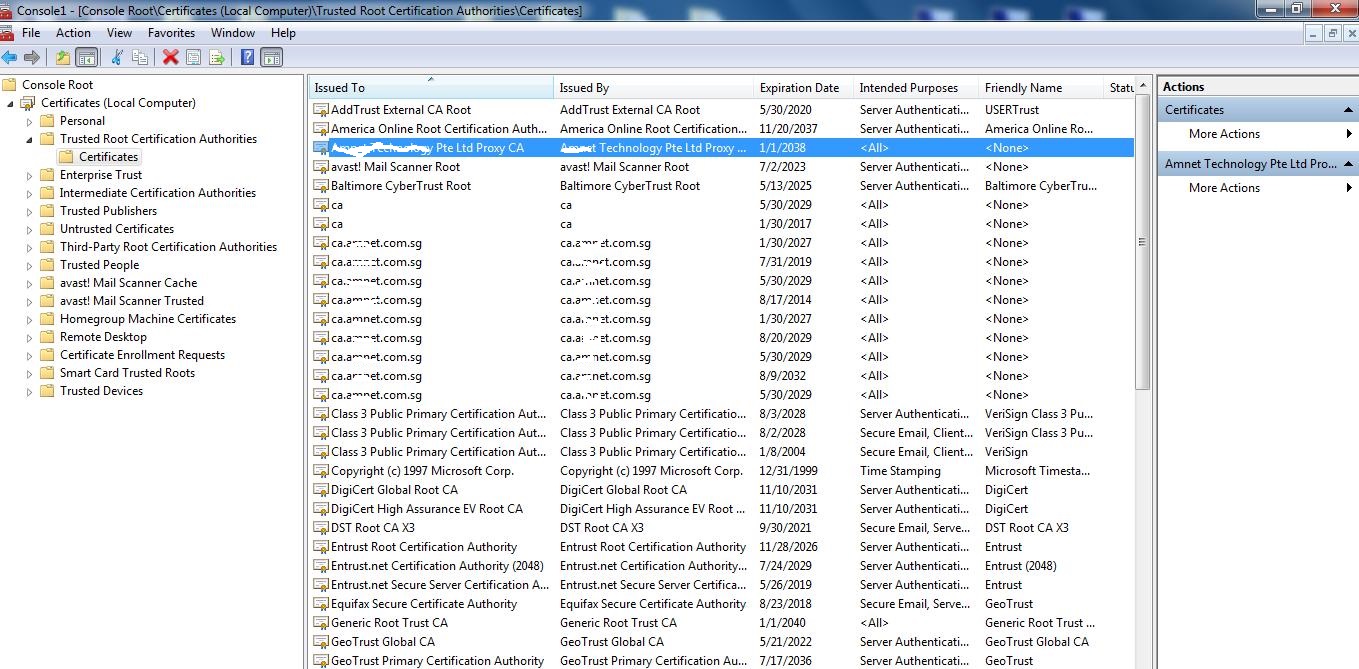Screen dimensions: 1359x669
Task: Expand Third-Party Root Certification Authorities arrow
Action: [x=30, y=247]
